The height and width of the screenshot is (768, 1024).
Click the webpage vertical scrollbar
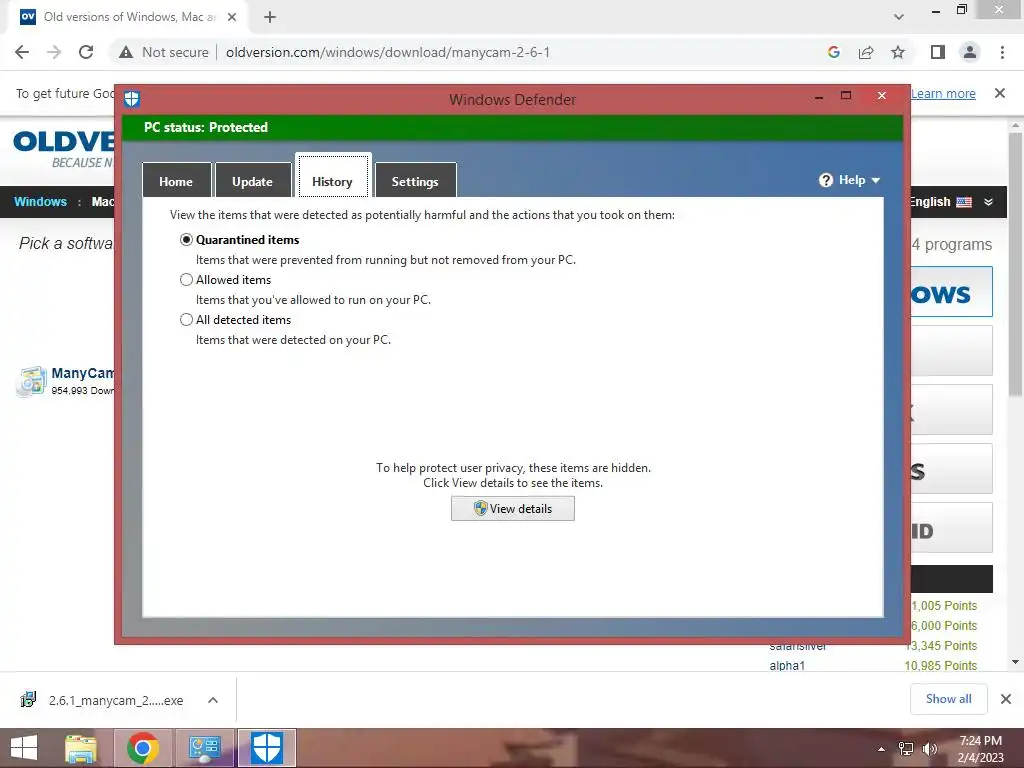1015,264
